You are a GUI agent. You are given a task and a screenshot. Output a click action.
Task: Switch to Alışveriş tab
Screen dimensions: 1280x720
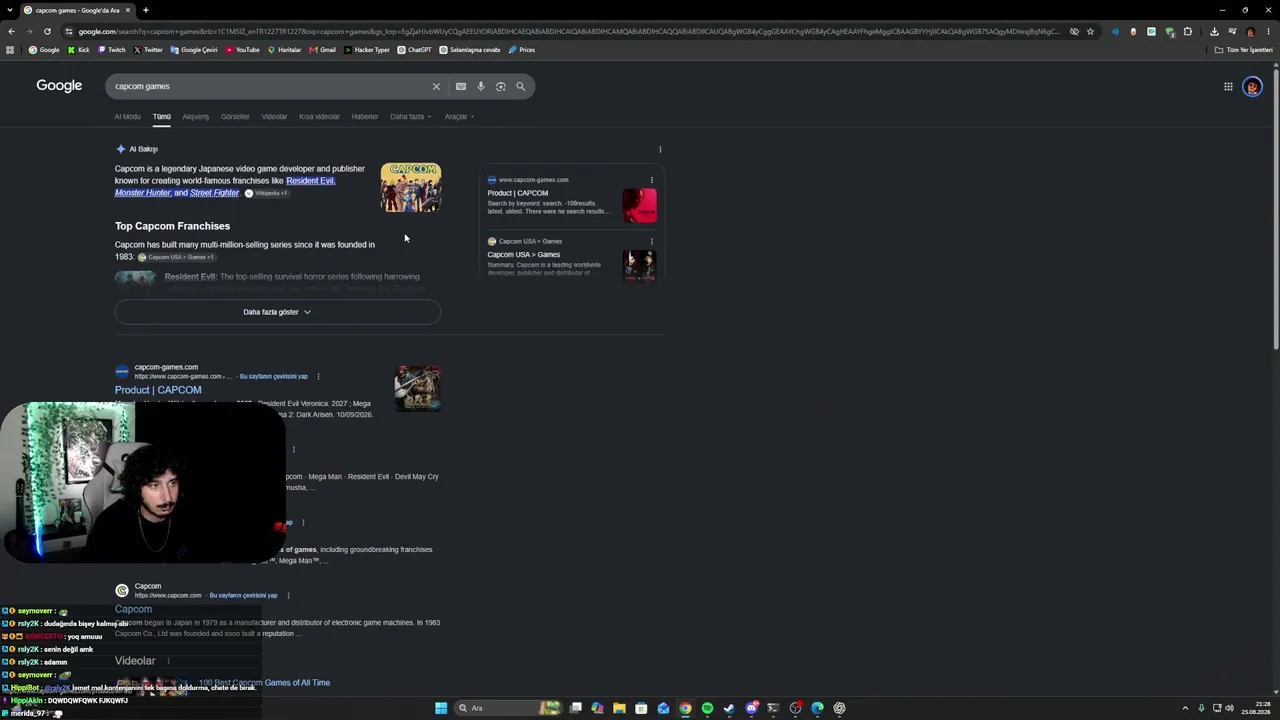point(196,117)
